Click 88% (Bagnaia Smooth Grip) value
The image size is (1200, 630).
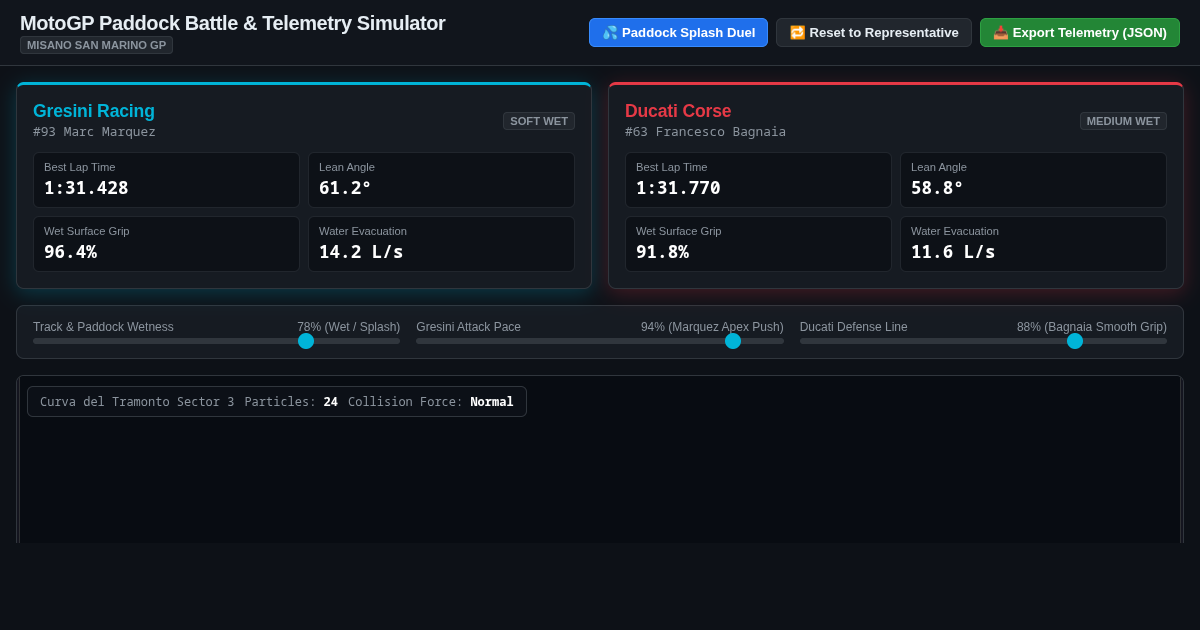[x=1092, y=327]
